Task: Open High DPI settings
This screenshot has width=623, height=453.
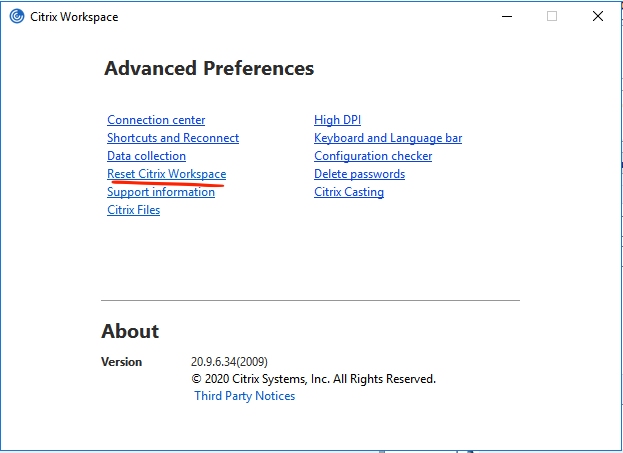Action: click(x=337, y=120)
